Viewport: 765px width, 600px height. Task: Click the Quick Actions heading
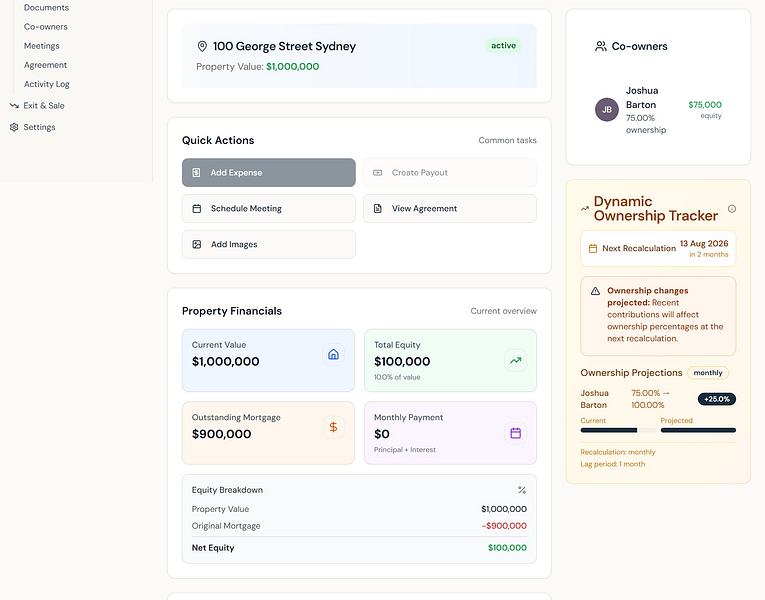(x=218, y=140)
